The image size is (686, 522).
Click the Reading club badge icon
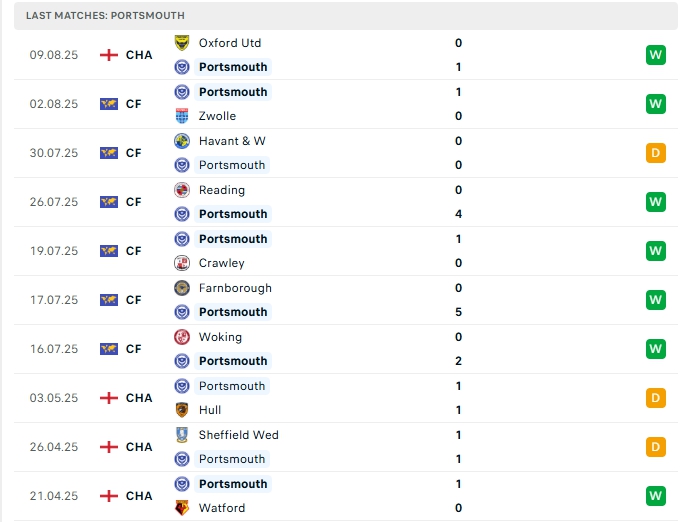point(182,190)
